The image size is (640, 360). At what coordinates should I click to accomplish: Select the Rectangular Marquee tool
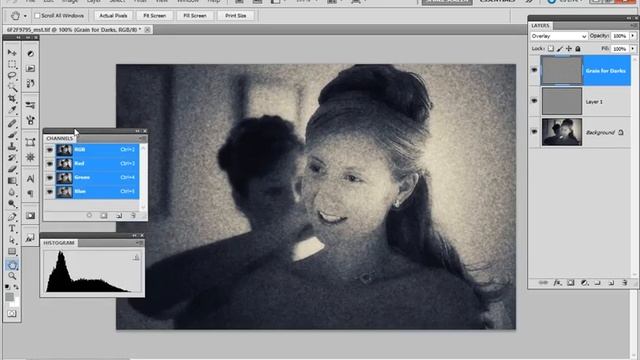12,64
